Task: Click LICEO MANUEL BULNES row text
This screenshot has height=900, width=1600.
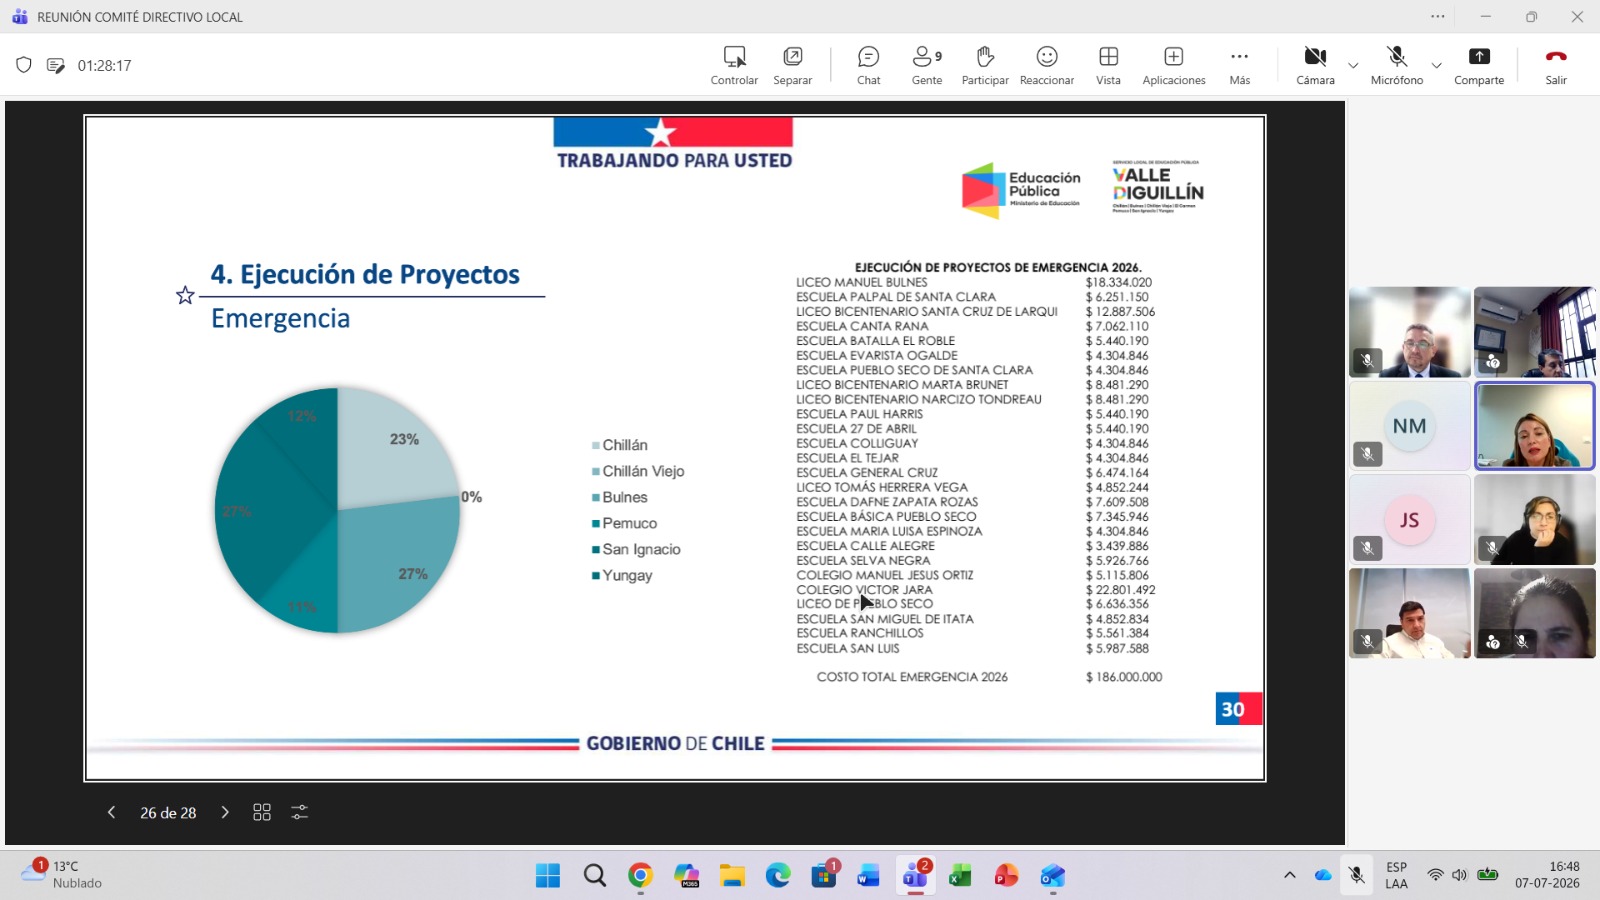Action: coord(862,282)
